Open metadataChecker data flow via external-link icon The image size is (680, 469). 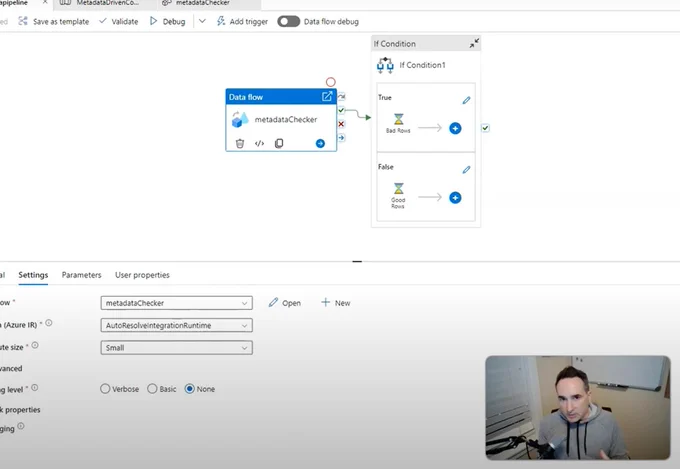point(327,96)
